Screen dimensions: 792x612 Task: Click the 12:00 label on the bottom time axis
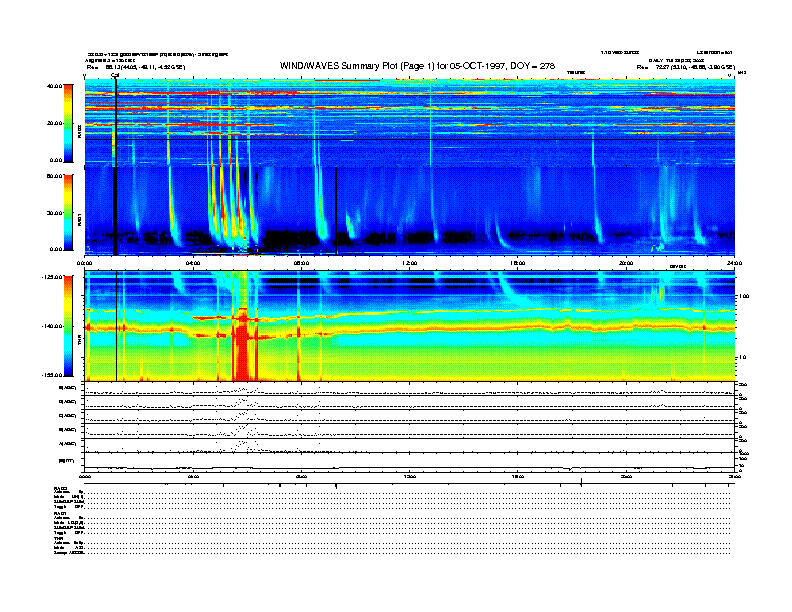410,476
